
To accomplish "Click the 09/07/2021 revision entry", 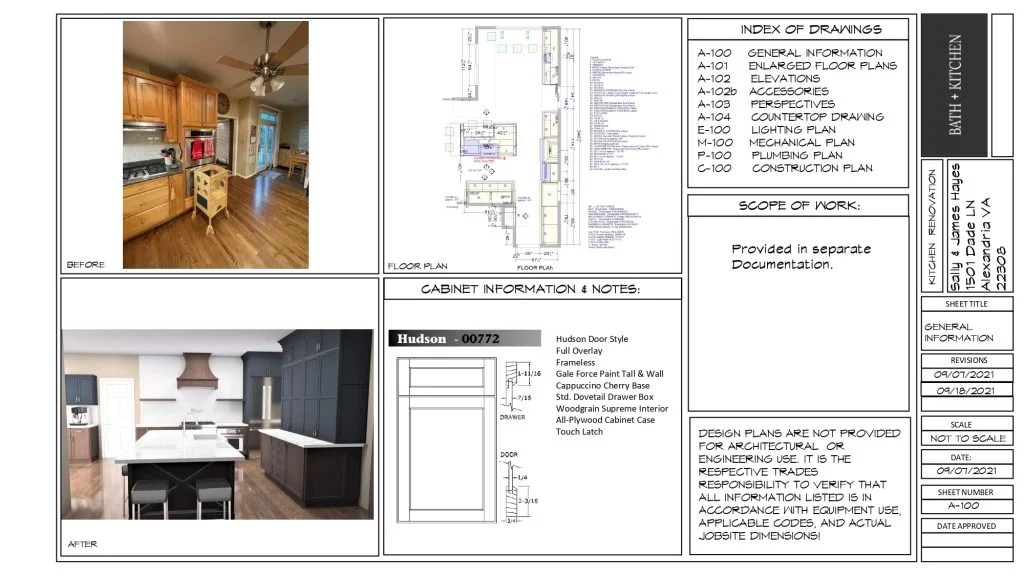I will tap(964, 375).
